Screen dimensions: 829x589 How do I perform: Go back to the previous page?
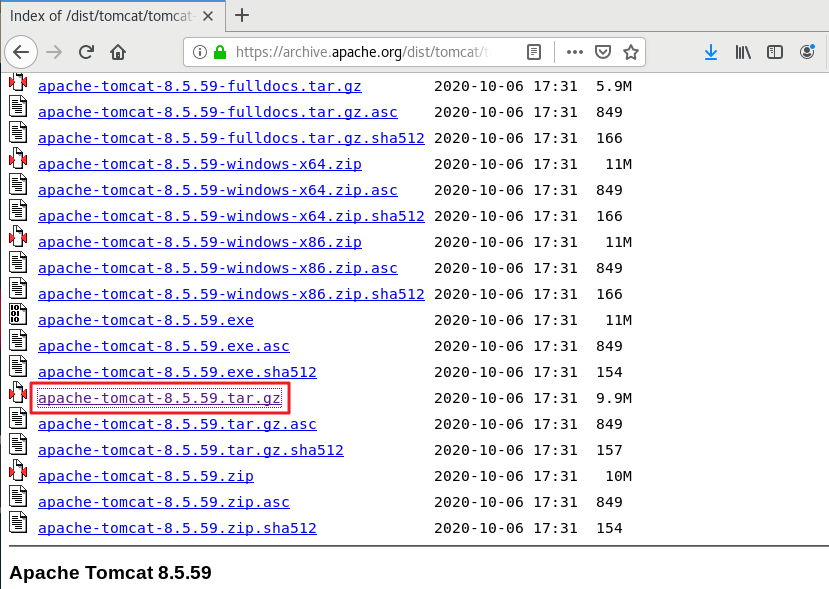click(21, 52)
